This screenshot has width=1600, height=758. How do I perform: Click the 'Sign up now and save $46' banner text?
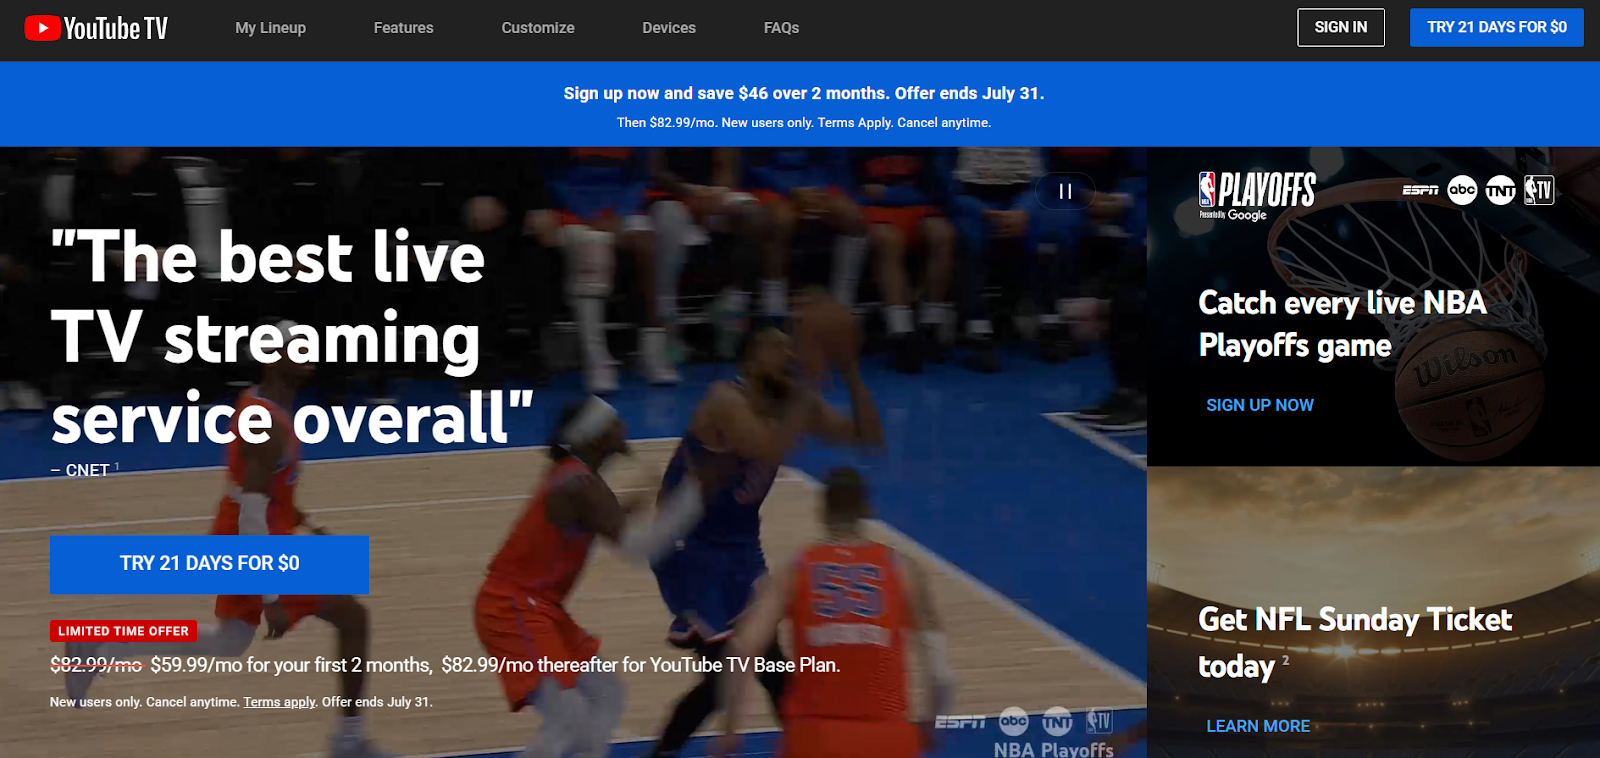[804, 93]
